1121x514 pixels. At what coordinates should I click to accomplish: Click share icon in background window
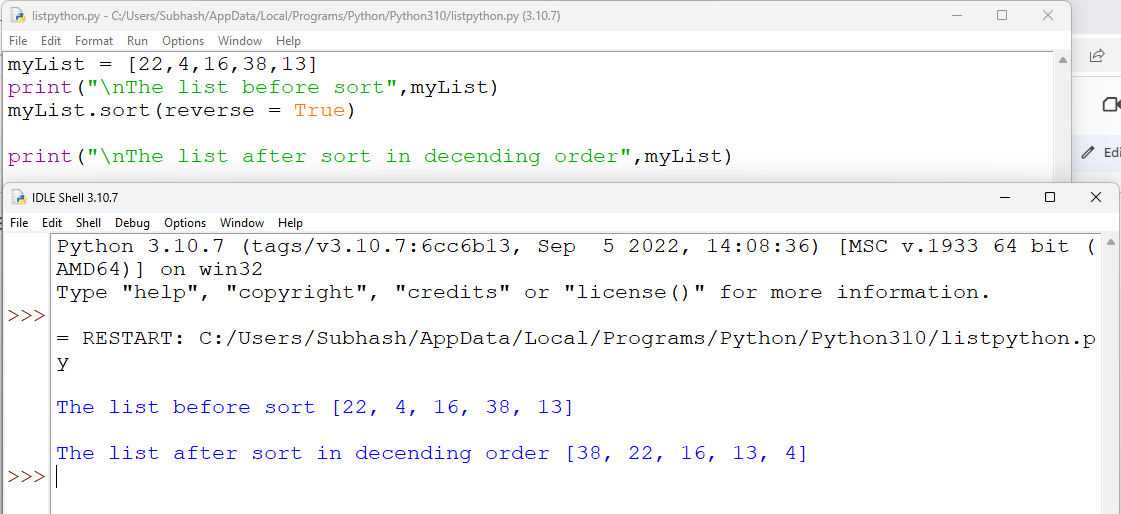(1096, 56)
